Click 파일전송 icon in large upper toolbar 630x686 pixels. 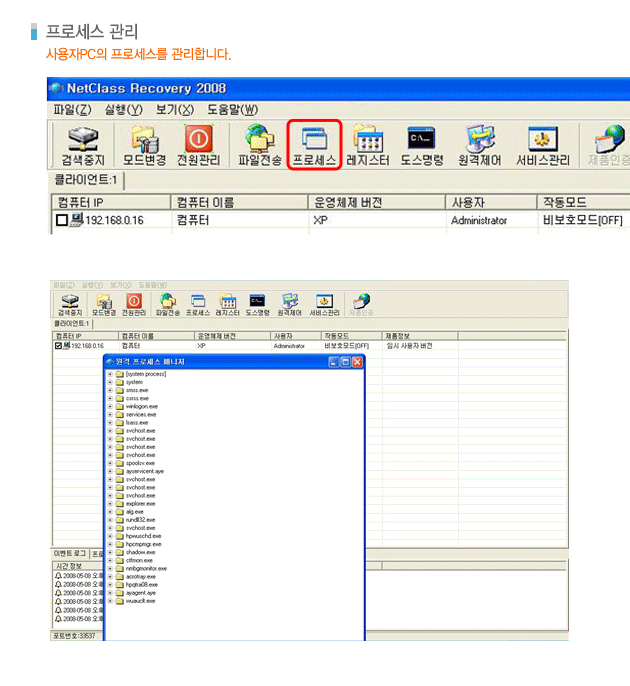click(x=260, y=146)
